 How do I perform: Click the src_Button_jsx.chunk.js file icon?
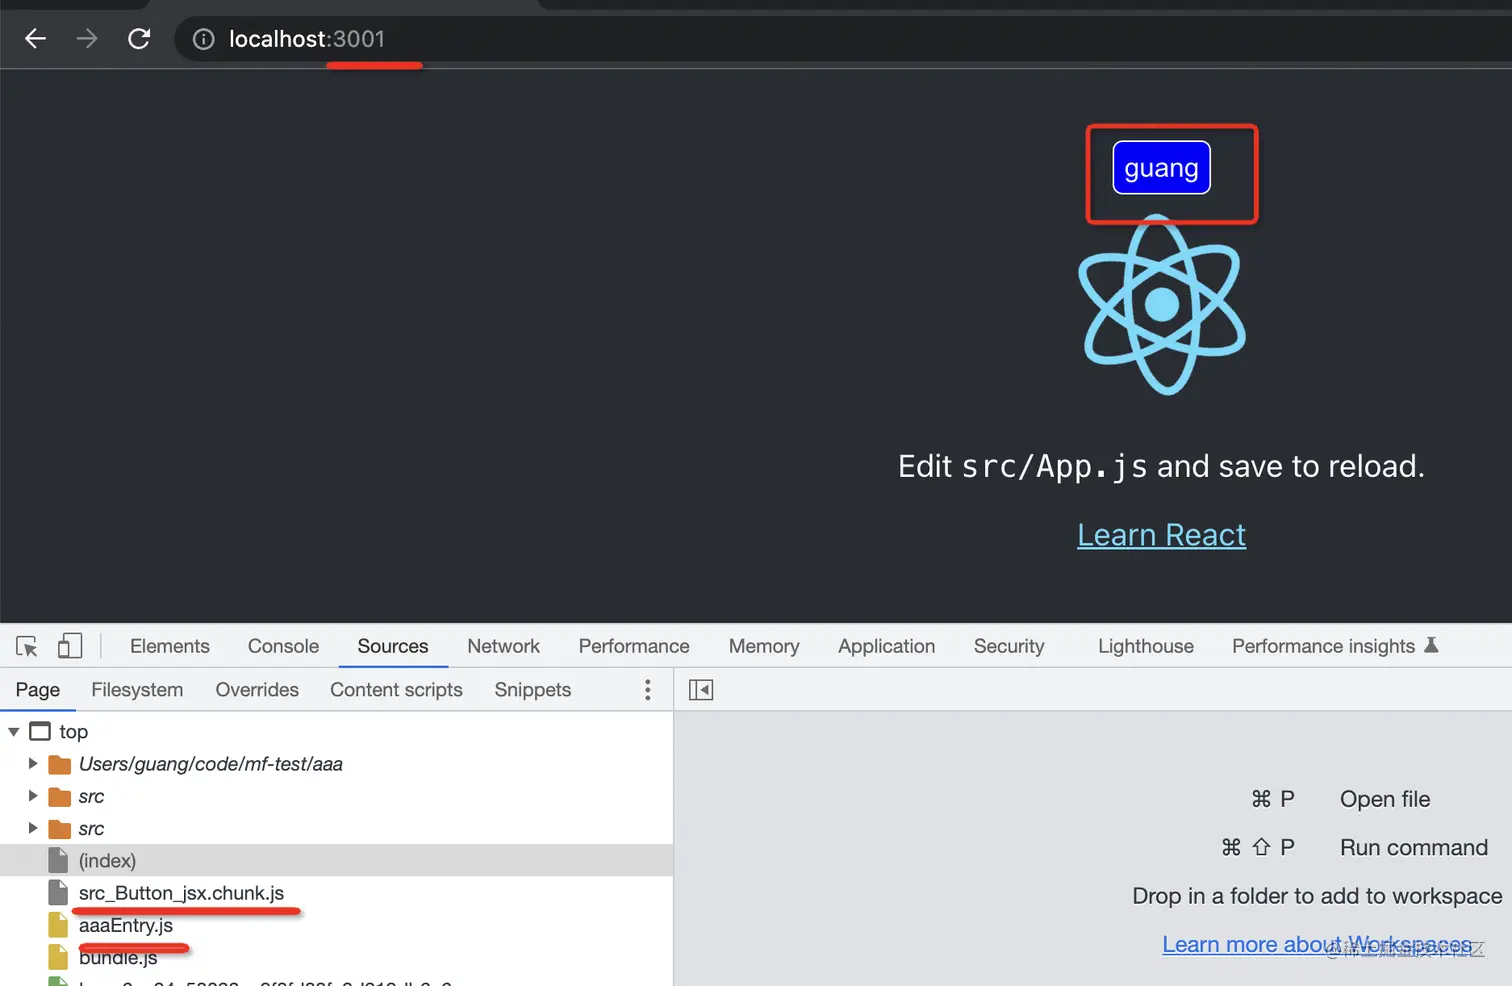point(59,893)
